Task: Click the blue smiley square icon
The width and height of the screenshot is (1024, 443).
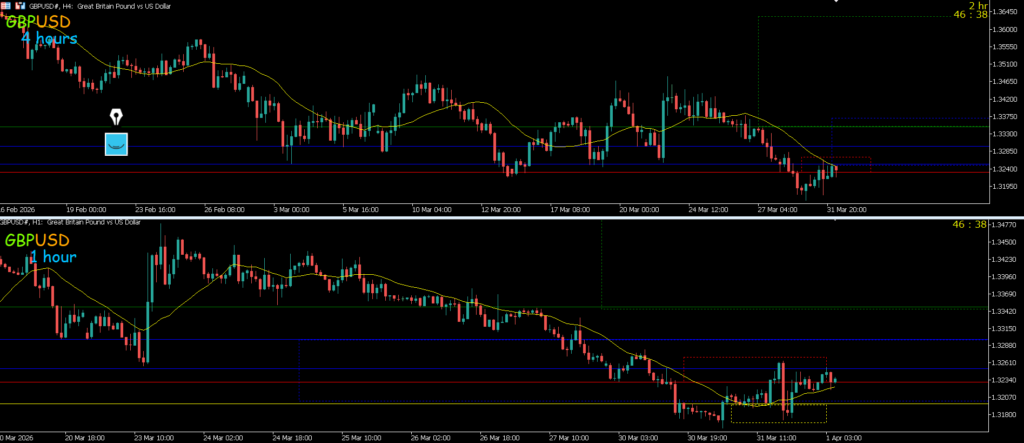Action: click(117, 144)
